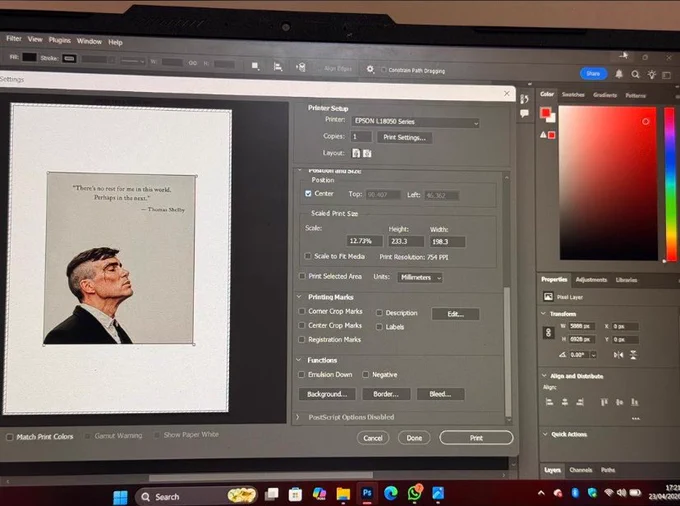This screenshot has height=506, width=680.
Task: Enable Emulsion Down checkbox
Action: coord(301,374)
